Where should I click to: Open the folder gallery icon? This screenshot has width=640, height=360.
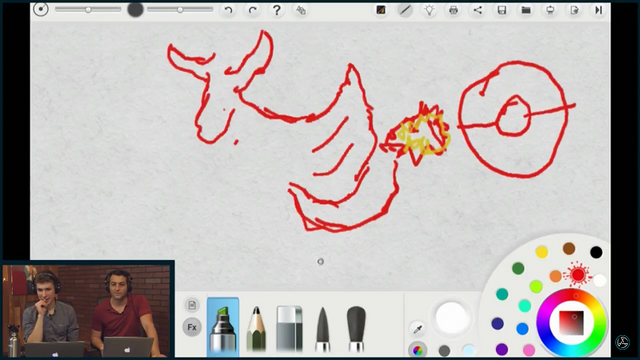tap(526, 10)
